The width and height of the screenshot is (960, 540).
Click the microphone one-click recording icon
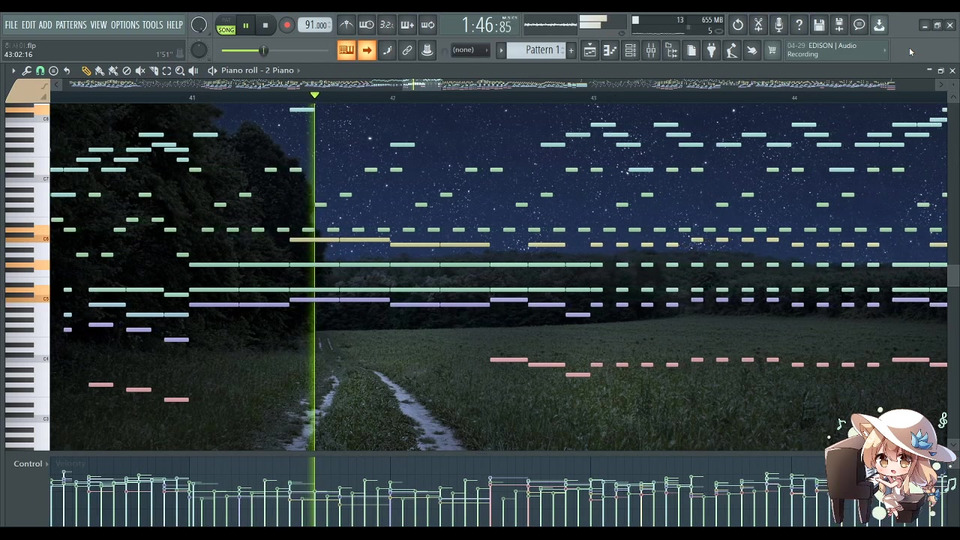point(778,25)
